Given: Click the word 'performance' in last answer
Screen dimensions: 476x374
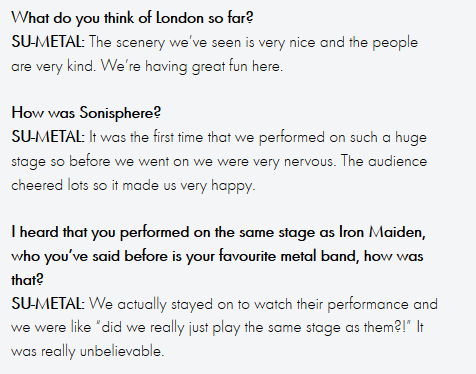Looking at the screenshot, I should [368, 305].
